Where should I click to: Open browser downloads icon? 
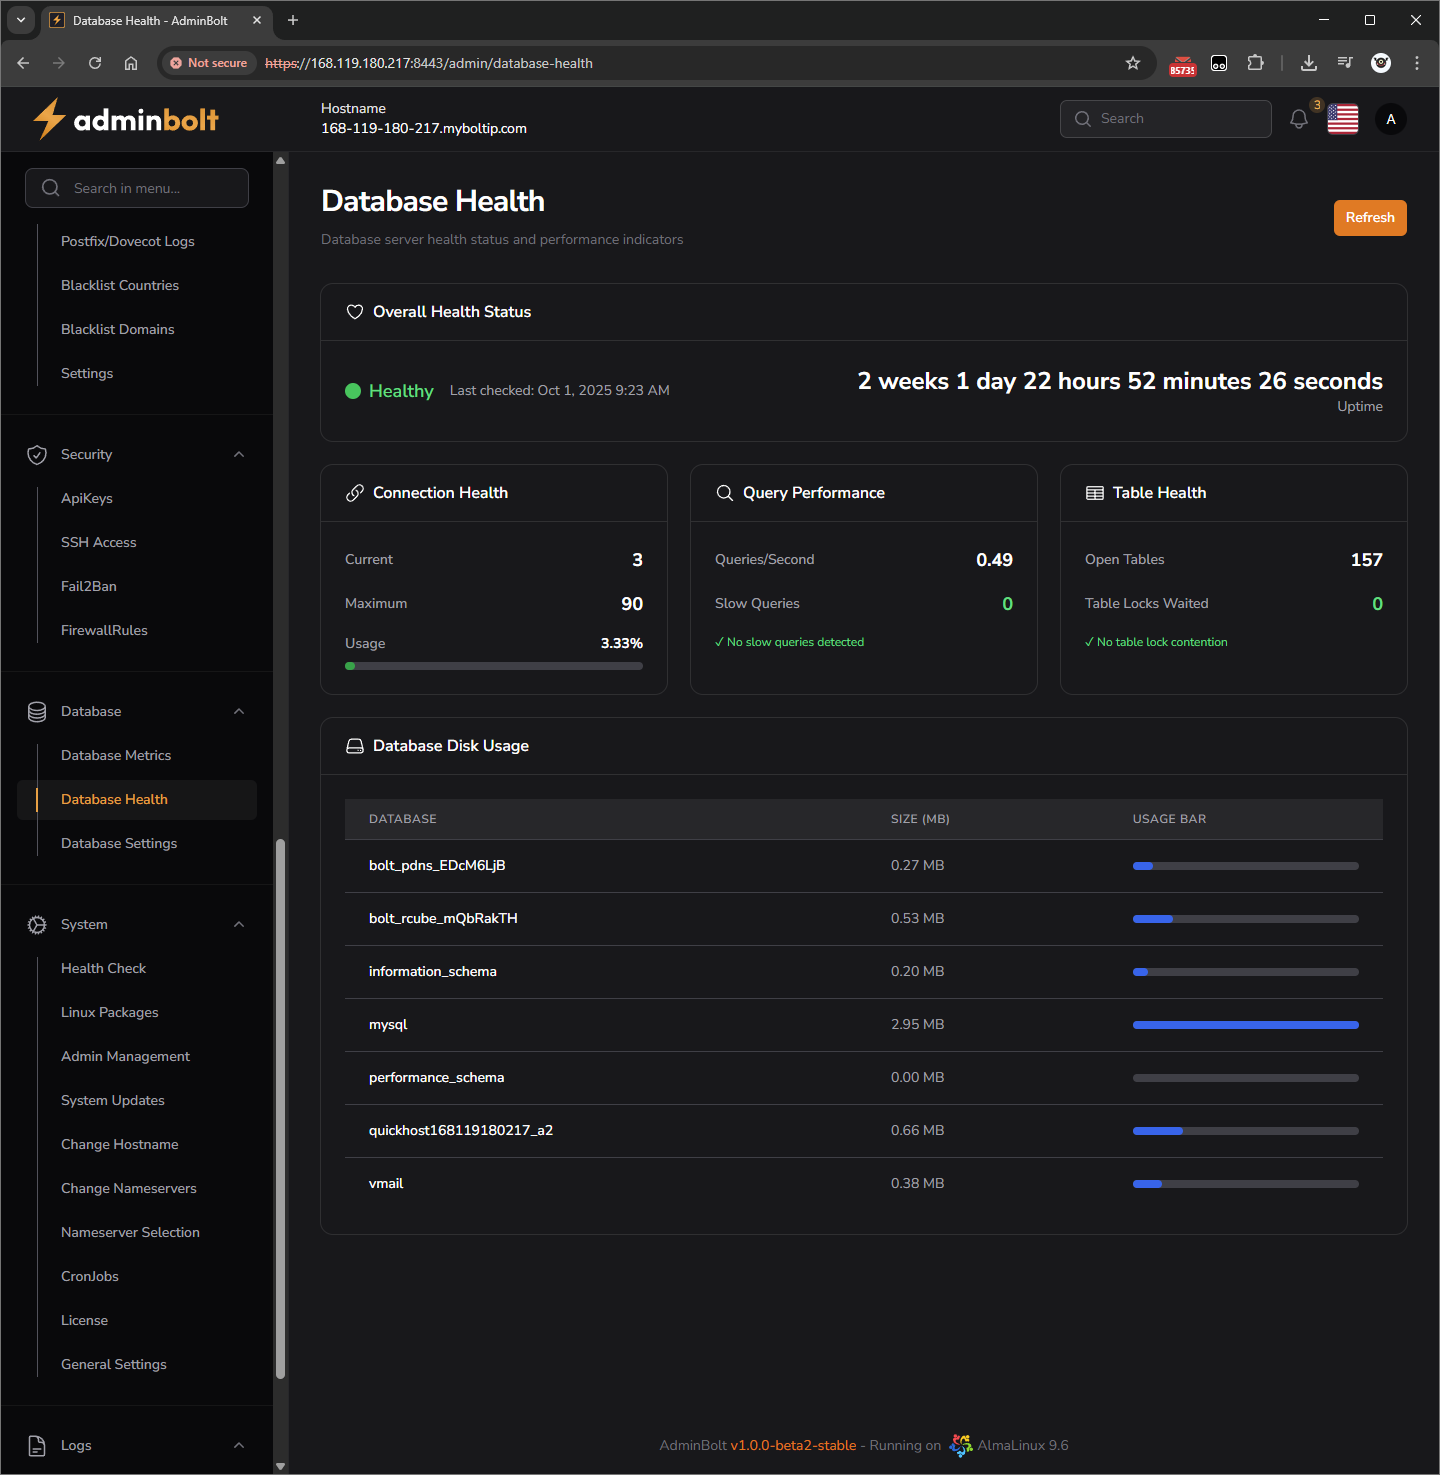1308,63
